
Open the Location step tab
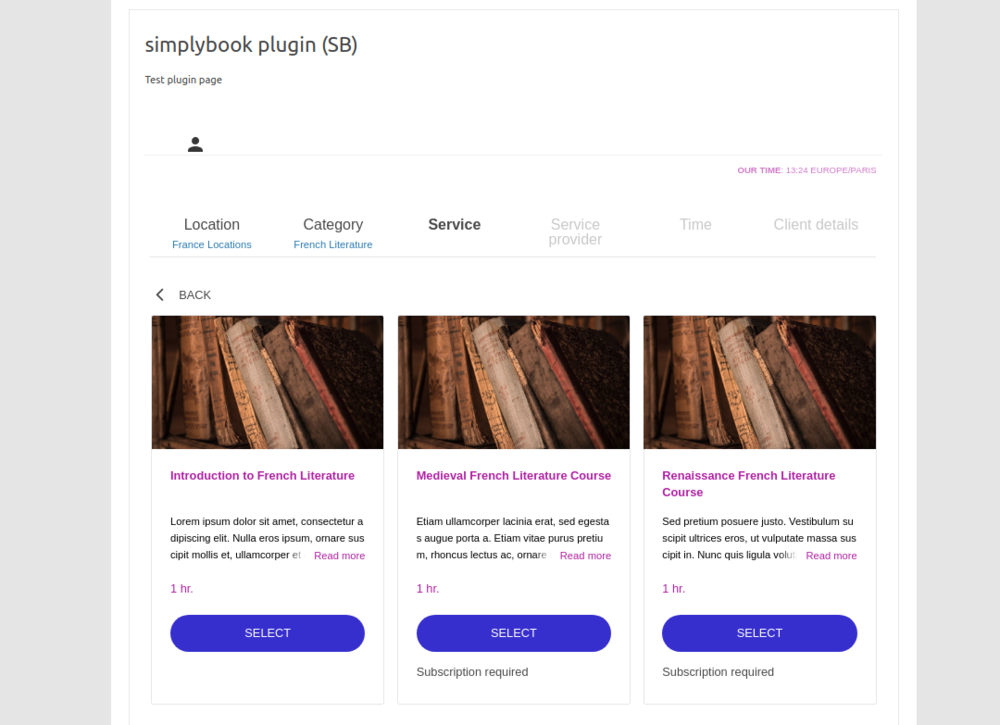[212, 224]
